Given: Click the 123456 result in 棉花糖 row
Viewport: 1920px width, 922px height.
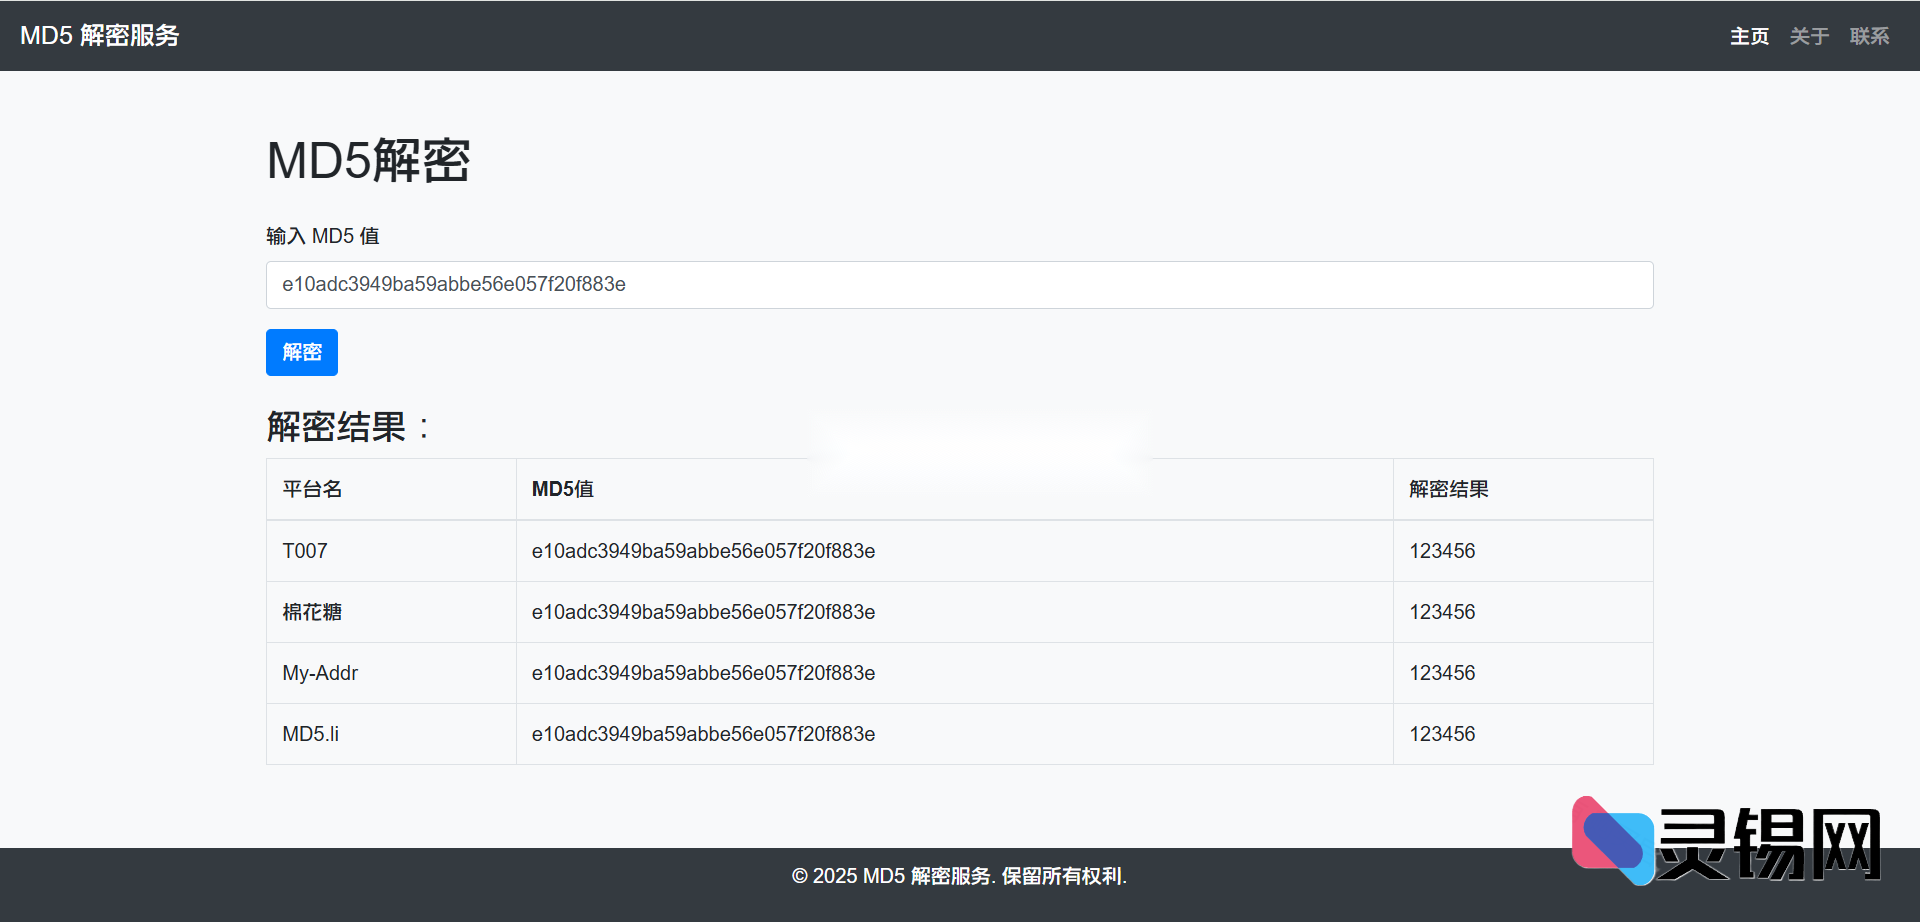Looking at the screenshot, I should (1442, 612).
